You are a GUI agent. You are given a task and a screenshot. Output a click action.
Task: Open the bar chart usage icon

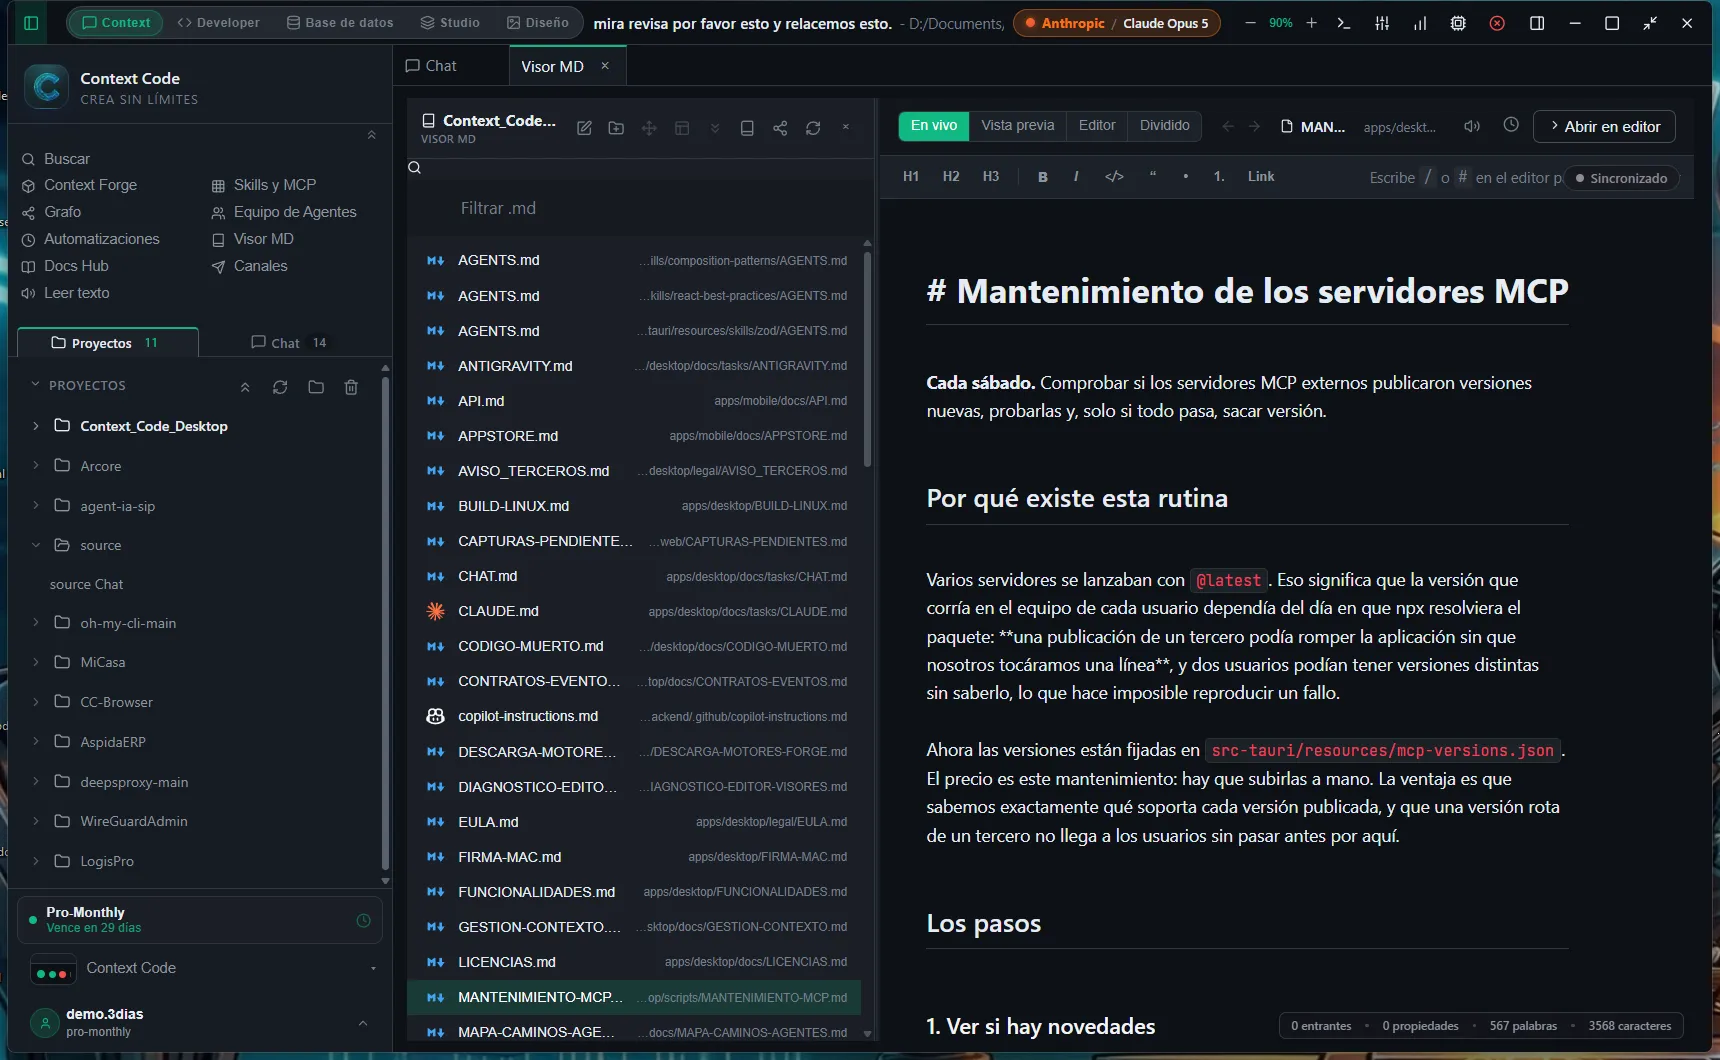coord(1420,23)
